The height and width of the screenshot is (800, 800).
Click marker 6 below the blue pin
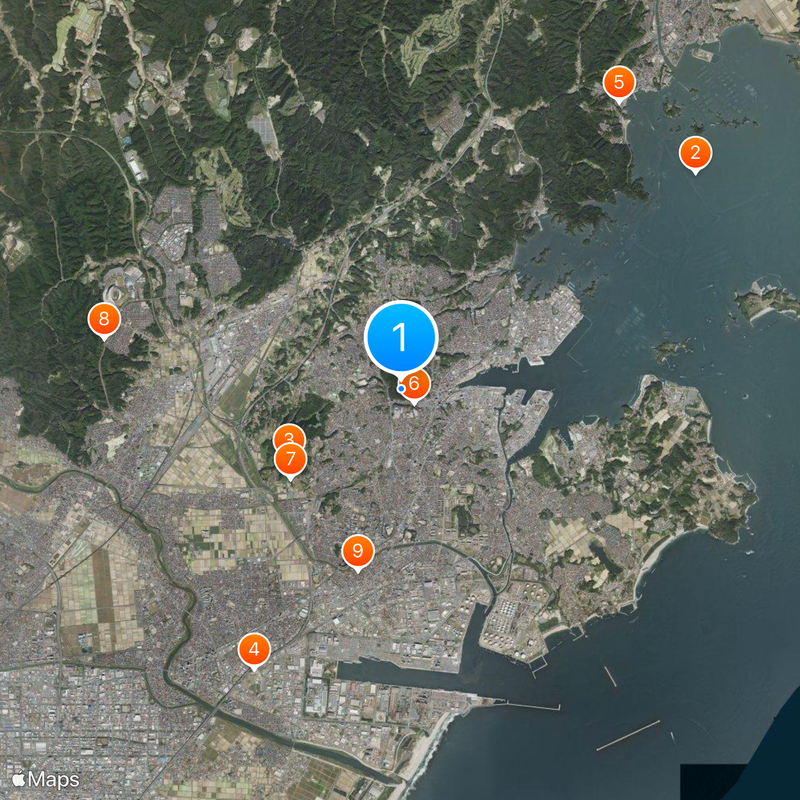tap(415, 383)
